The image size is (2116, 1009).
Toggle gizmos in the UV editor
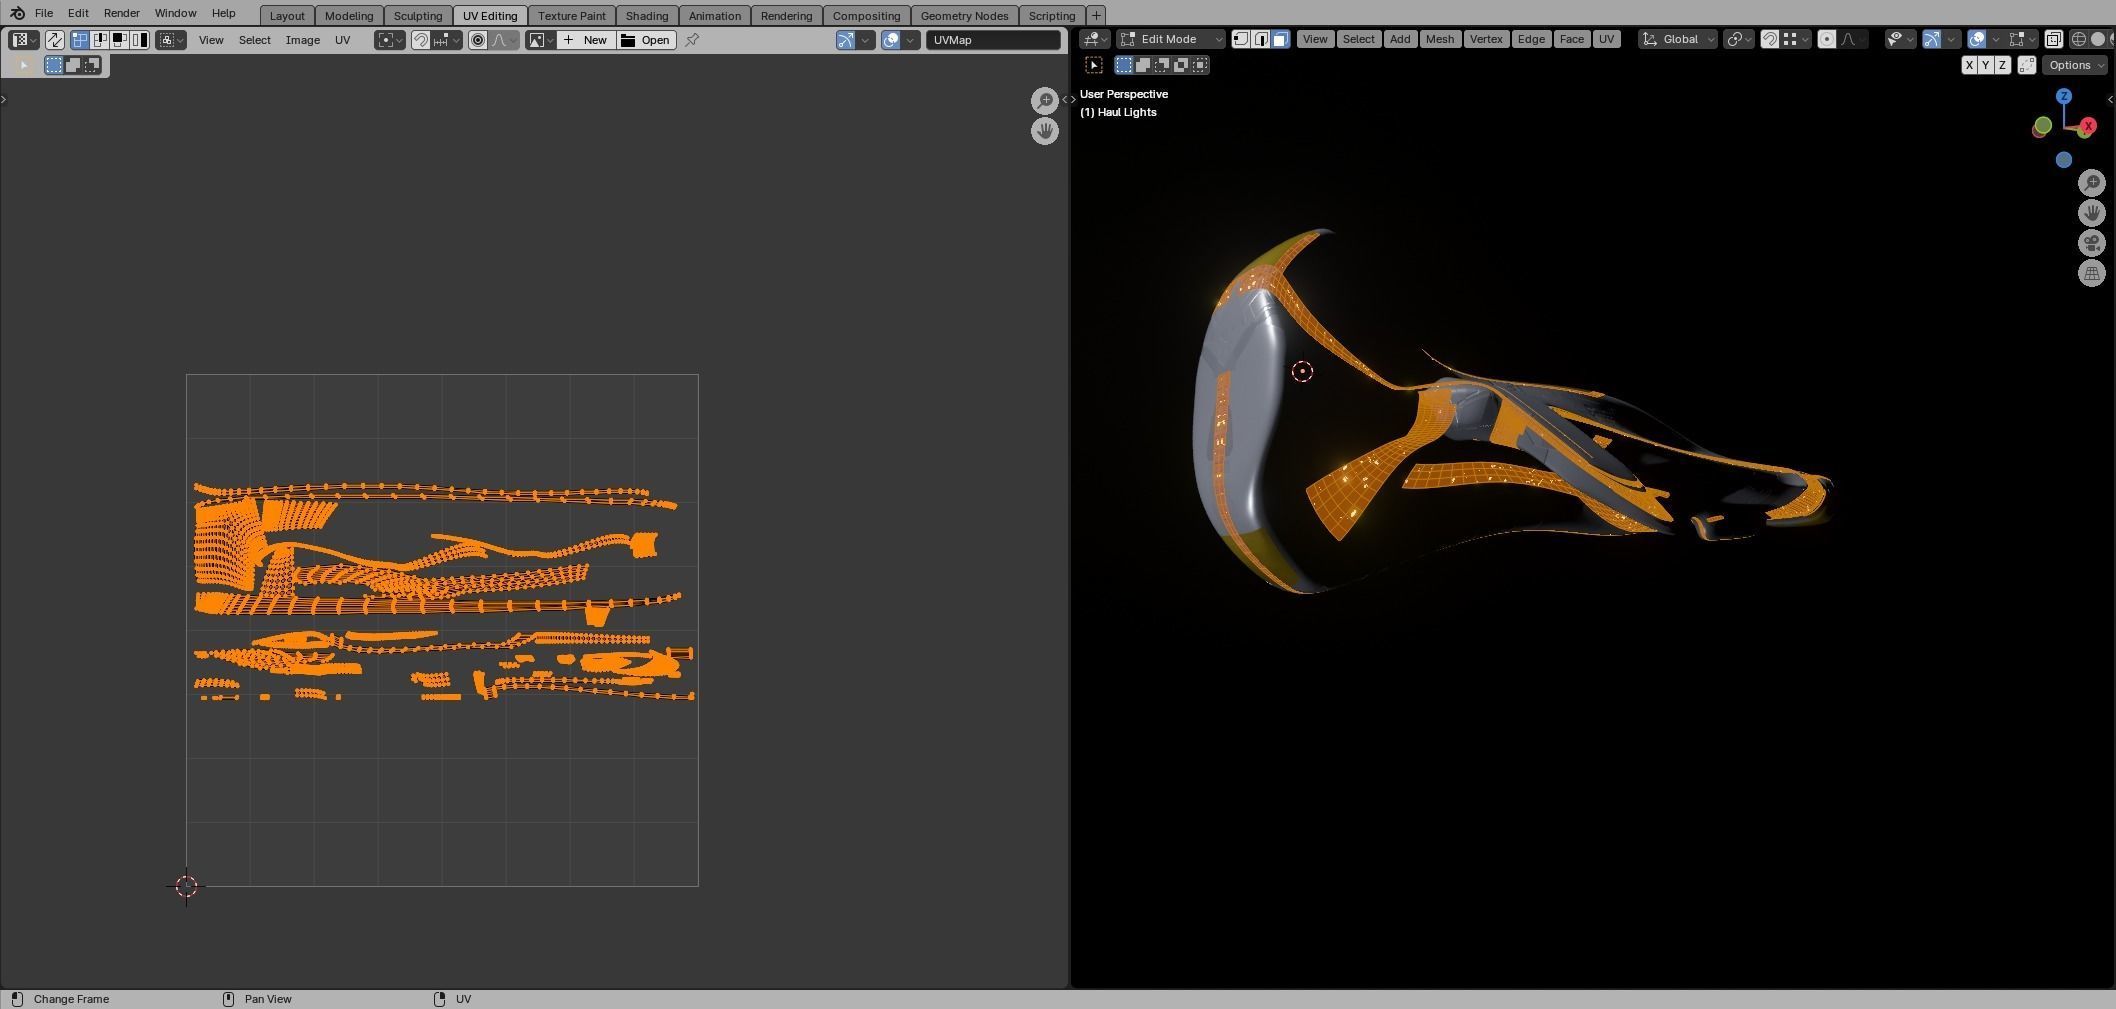tap(846, 40)
